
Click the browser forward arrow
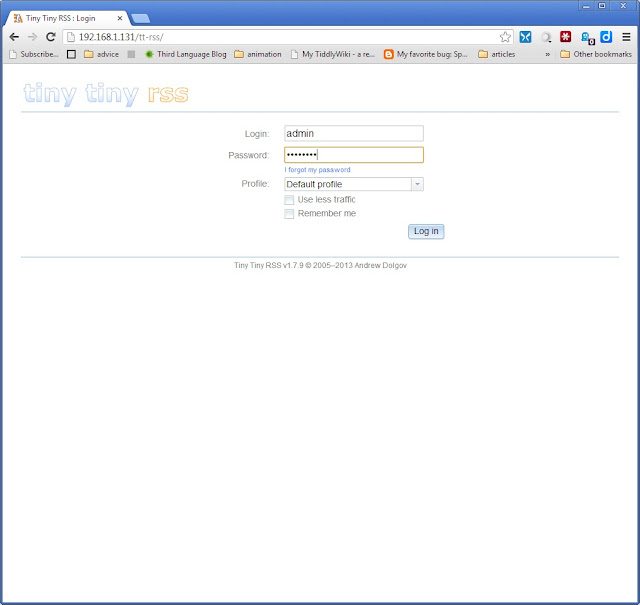click(x=32, y=37)
